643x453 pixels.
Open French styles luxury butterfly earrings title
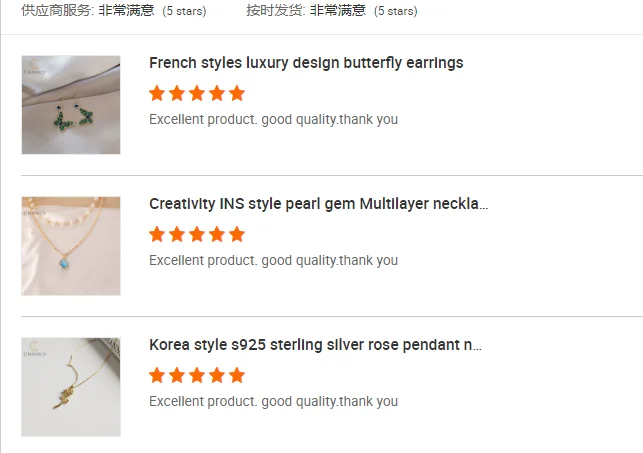pyautogui.click(x=306, y=63)
